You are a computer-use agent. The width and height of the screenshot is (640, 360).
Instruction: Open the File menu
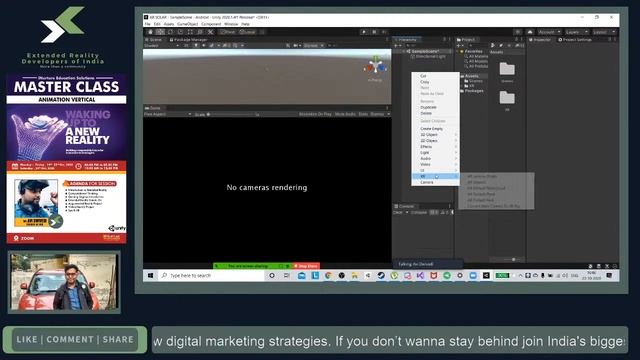[148, 24]
